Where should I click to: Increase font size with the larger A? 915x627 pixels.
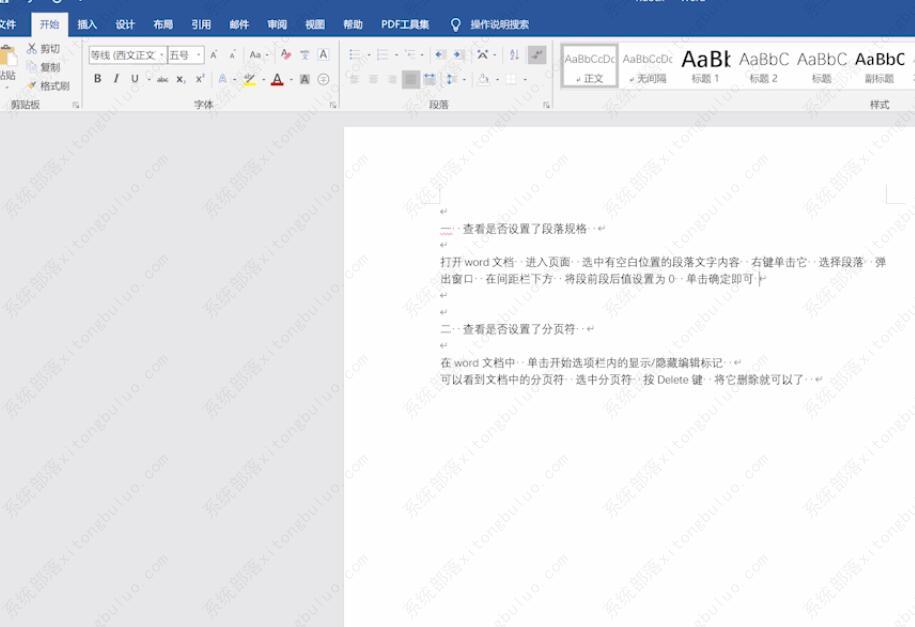(x=214, y=55)
